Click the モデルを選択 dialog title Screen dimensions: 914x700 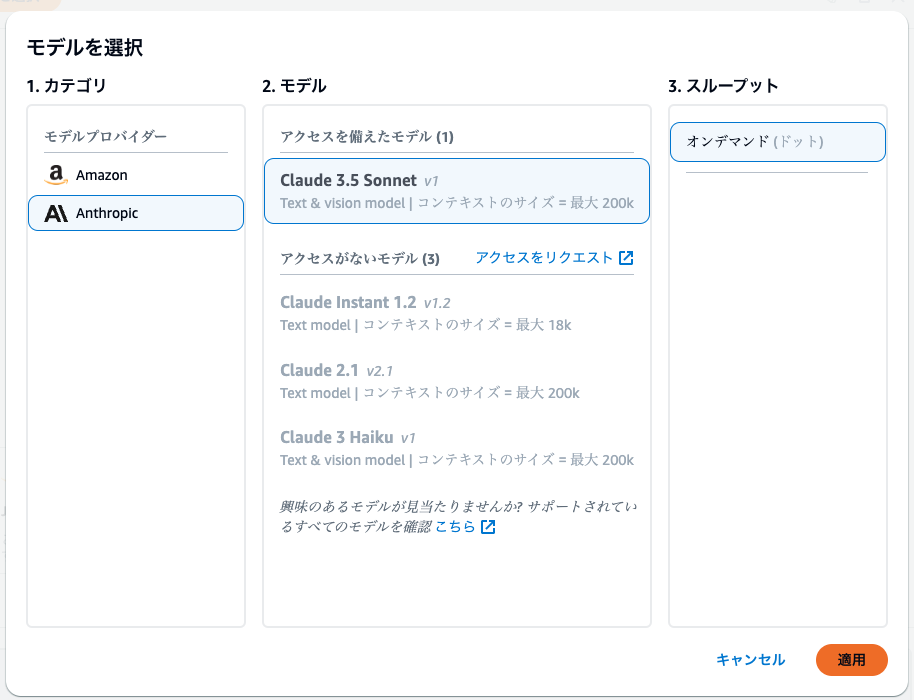[x=85, y=47]
